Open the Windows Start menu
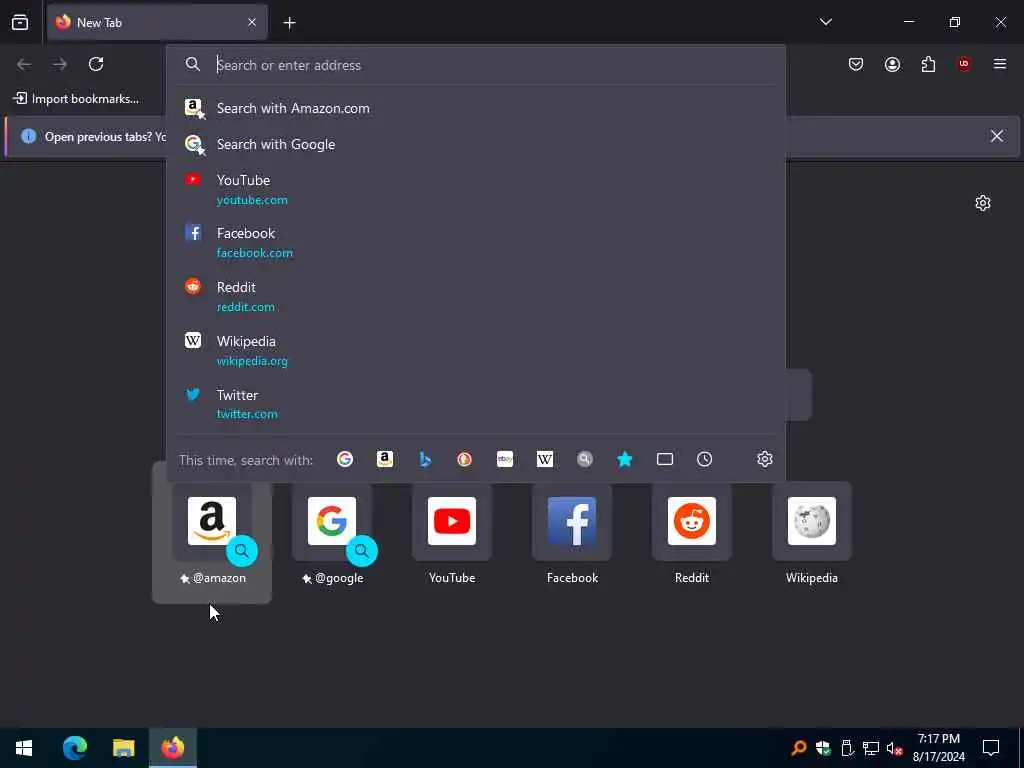This screenshot has width=1024, height=768. coord(24,748)
